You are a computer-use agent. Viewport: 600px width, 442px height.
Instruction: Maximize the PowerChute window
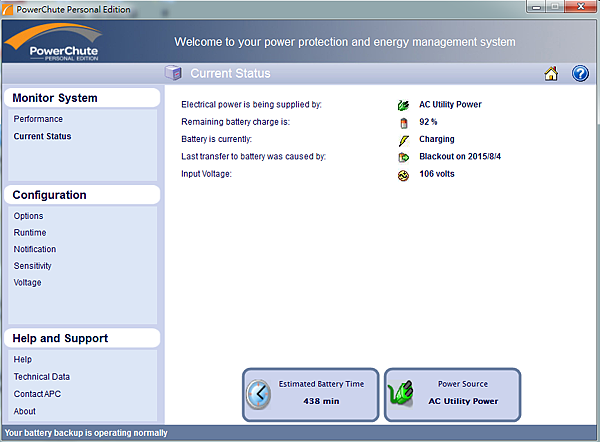555,7
